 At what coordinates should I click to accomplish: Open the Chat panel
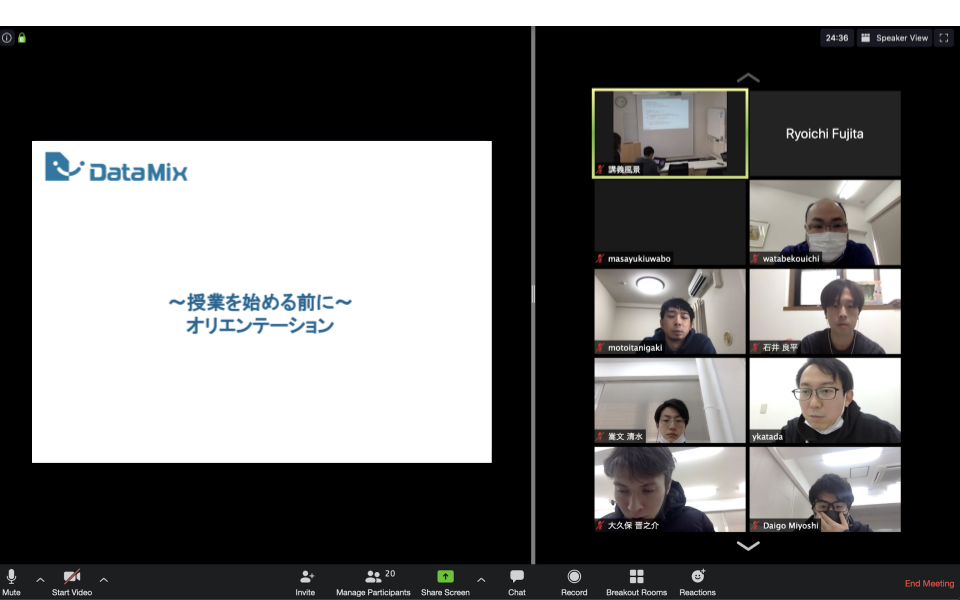(x=517, y=582)
